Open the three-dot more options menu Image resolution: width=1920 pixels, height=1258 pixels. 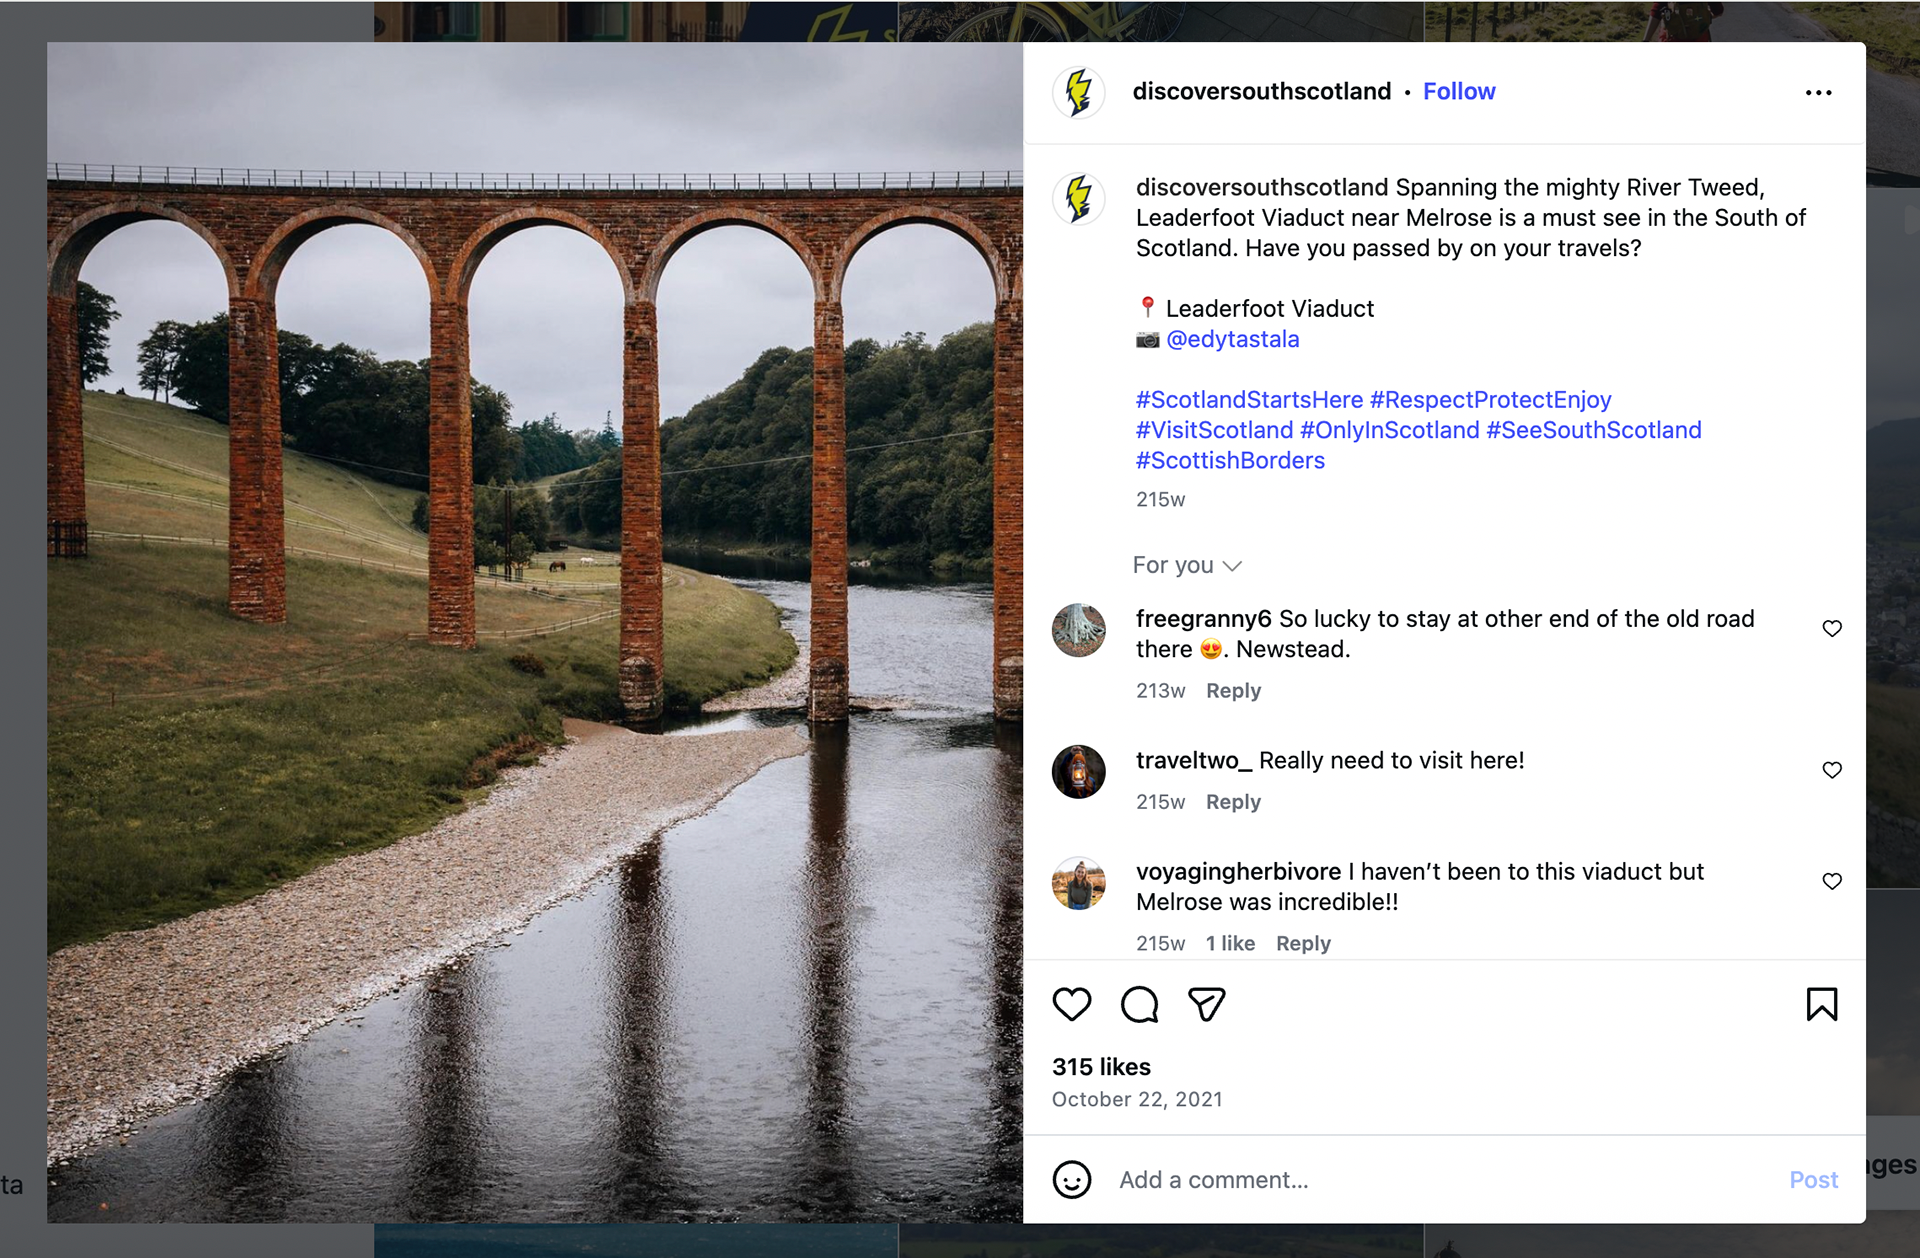pyautogui.click(x=1818, y=92)
